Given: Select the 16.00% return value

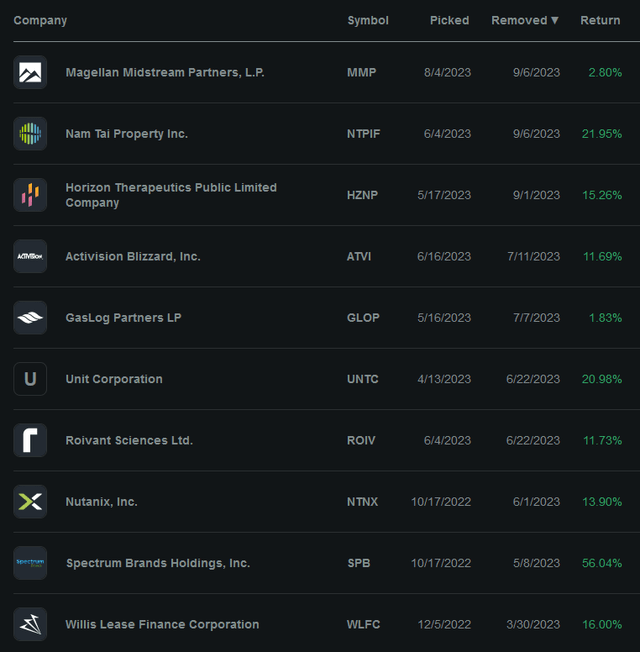Looking at the screenshot, I should (602, 625).
